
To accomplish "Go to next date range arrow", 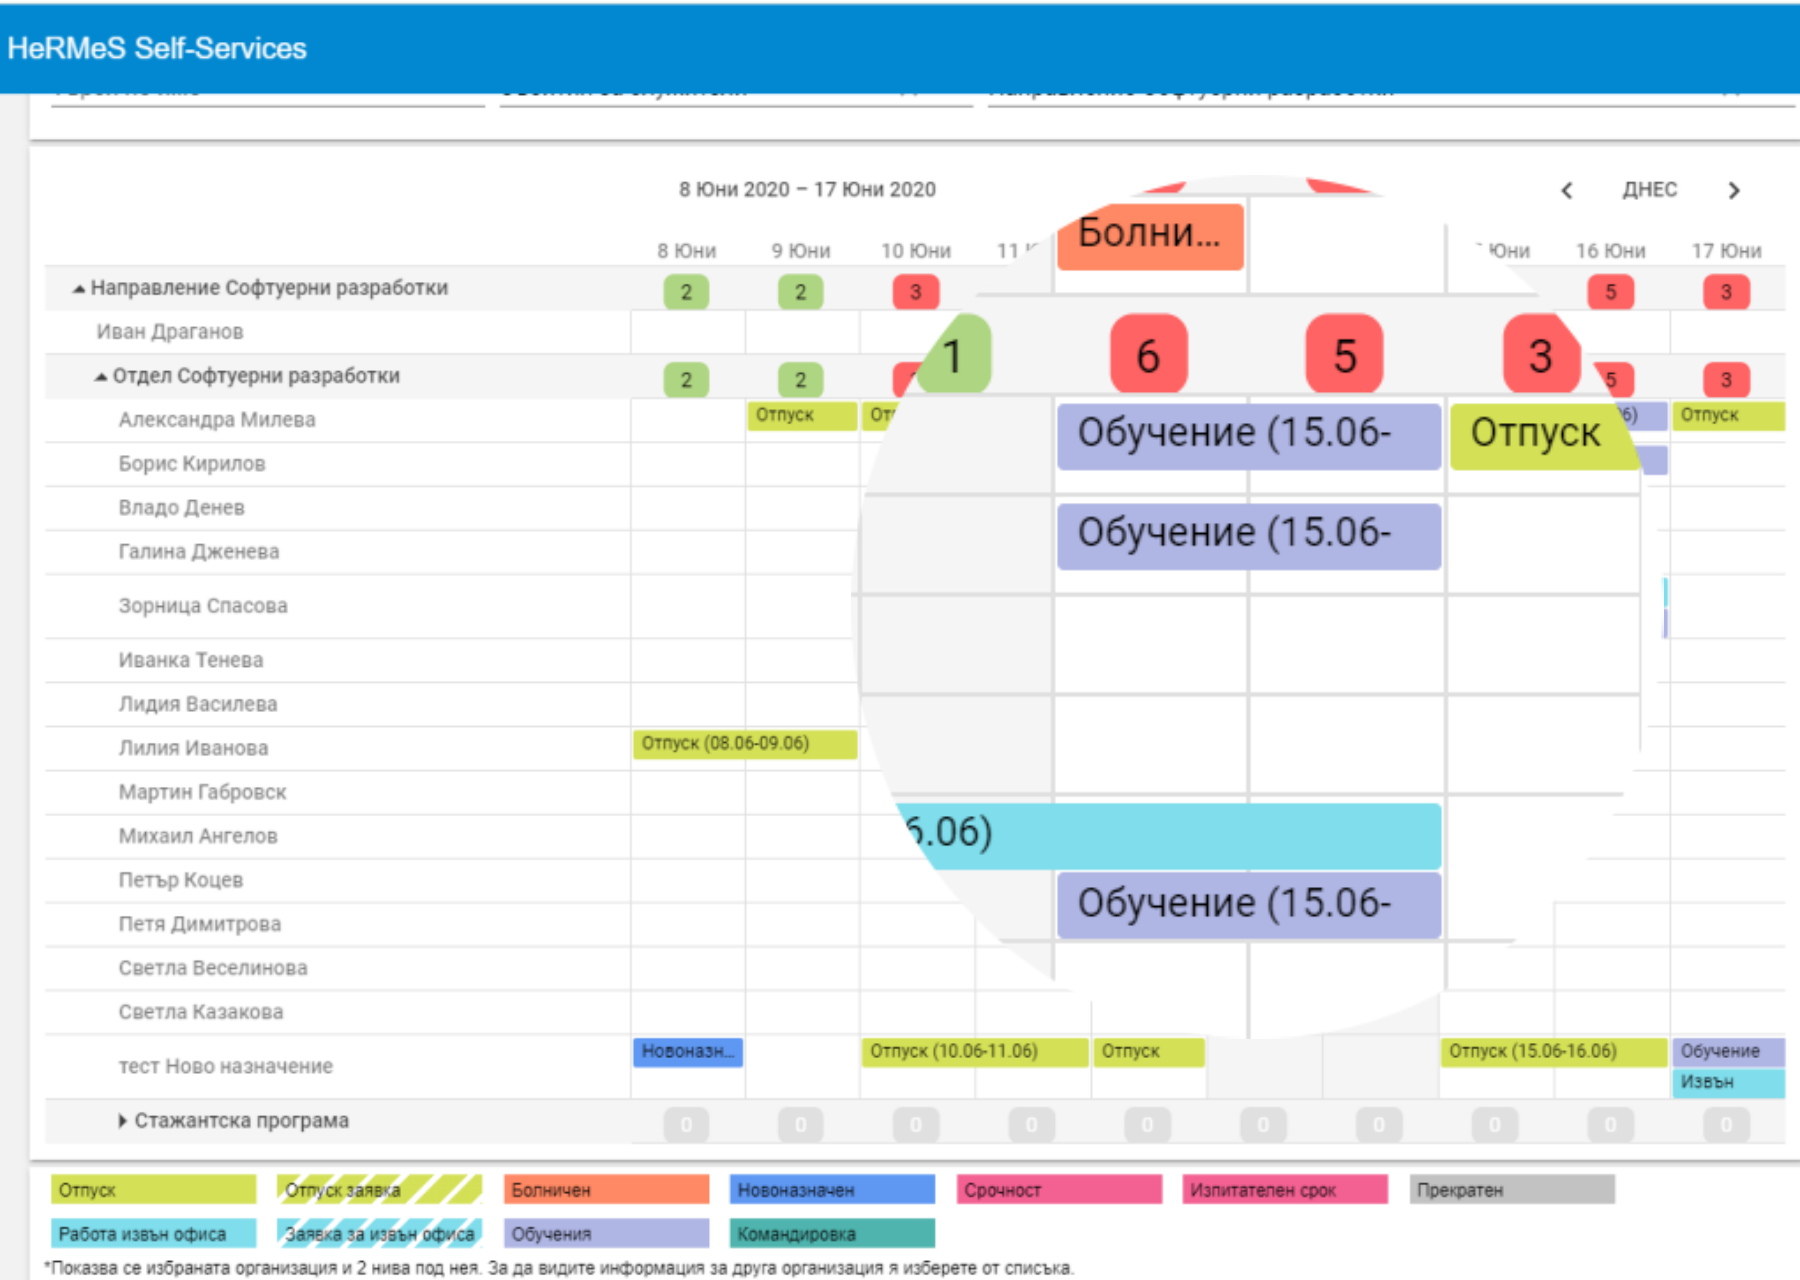I will (x=1734, y=190).
